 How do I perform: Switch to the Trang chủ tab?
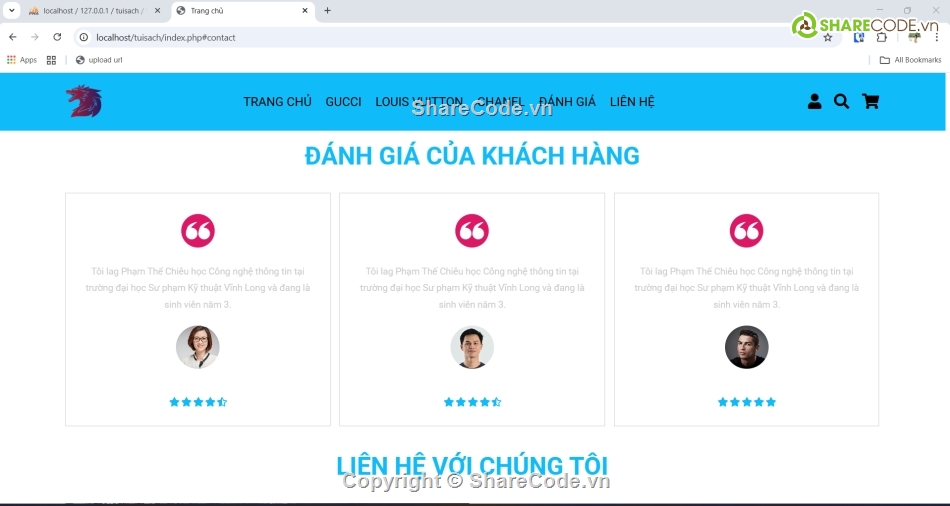[x=243, y=11]
